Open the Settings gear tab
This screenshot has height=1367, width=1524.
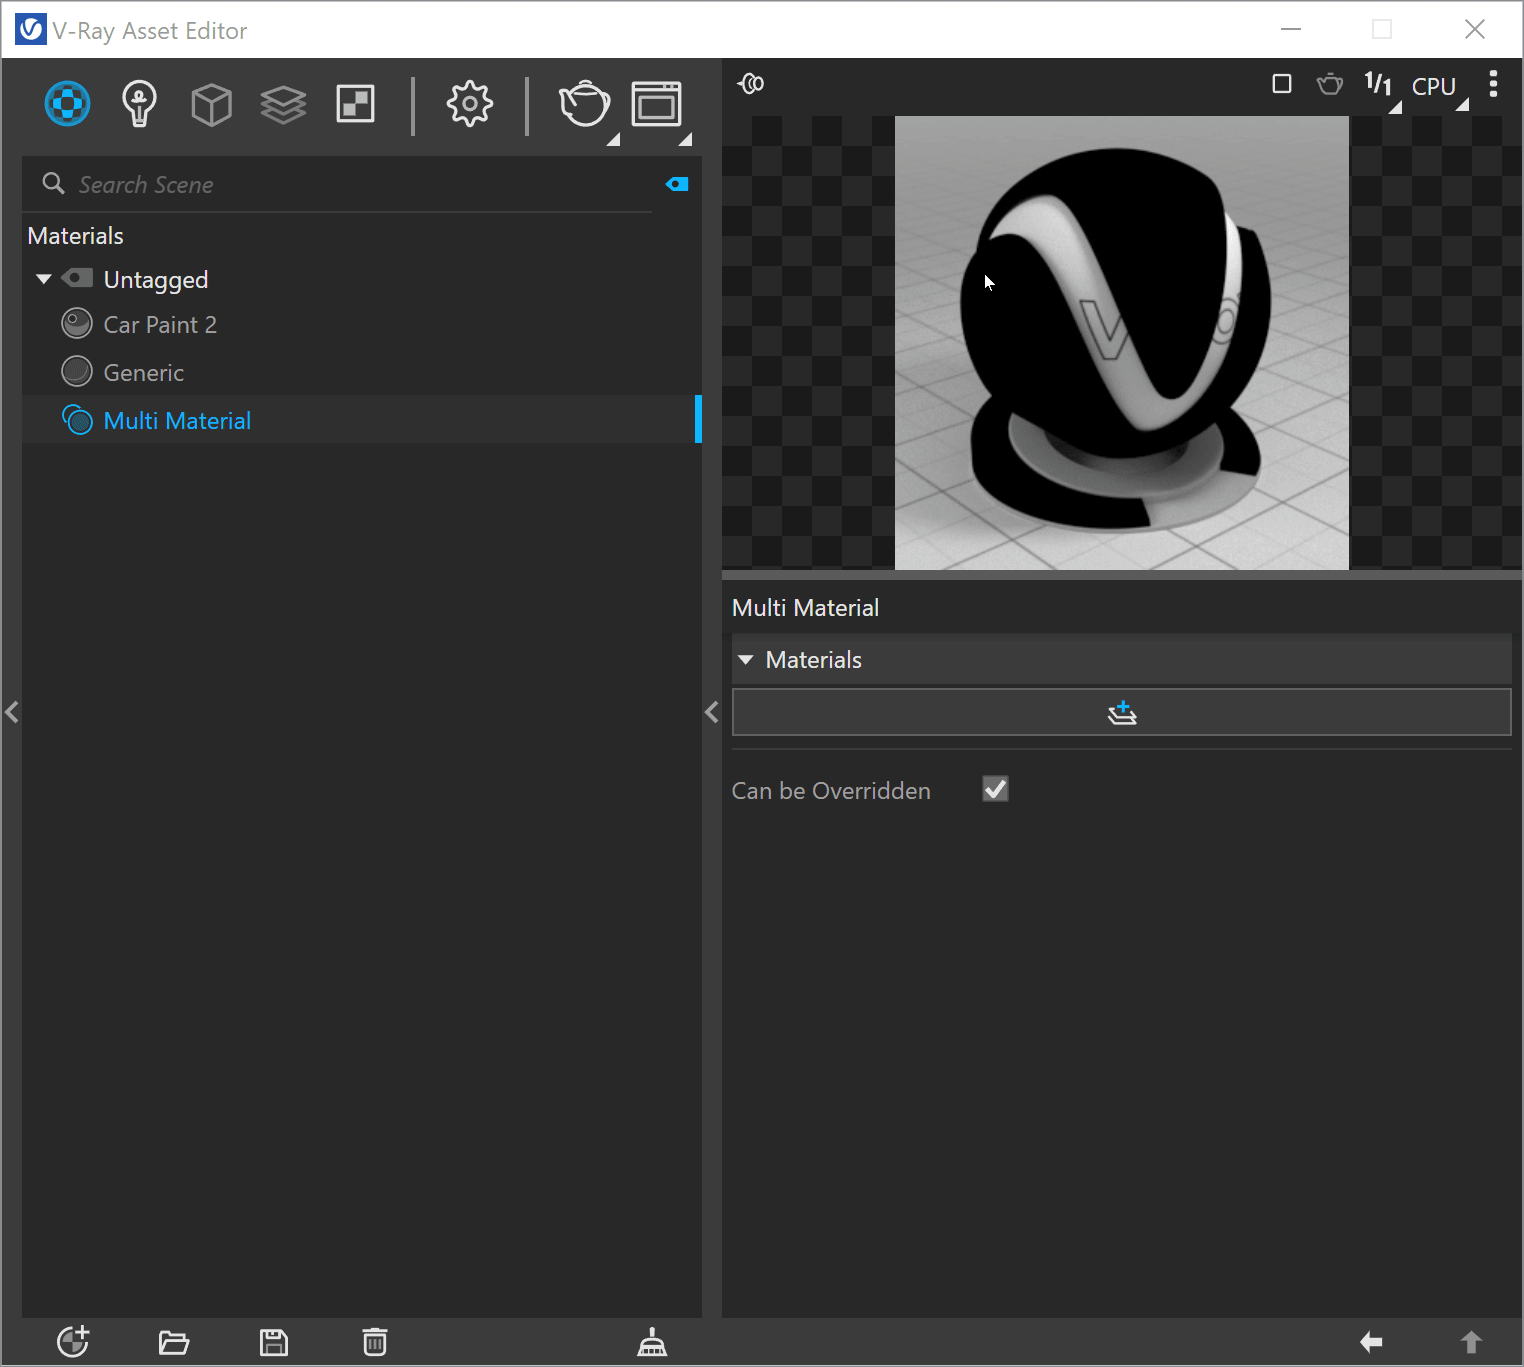[469, 103]
